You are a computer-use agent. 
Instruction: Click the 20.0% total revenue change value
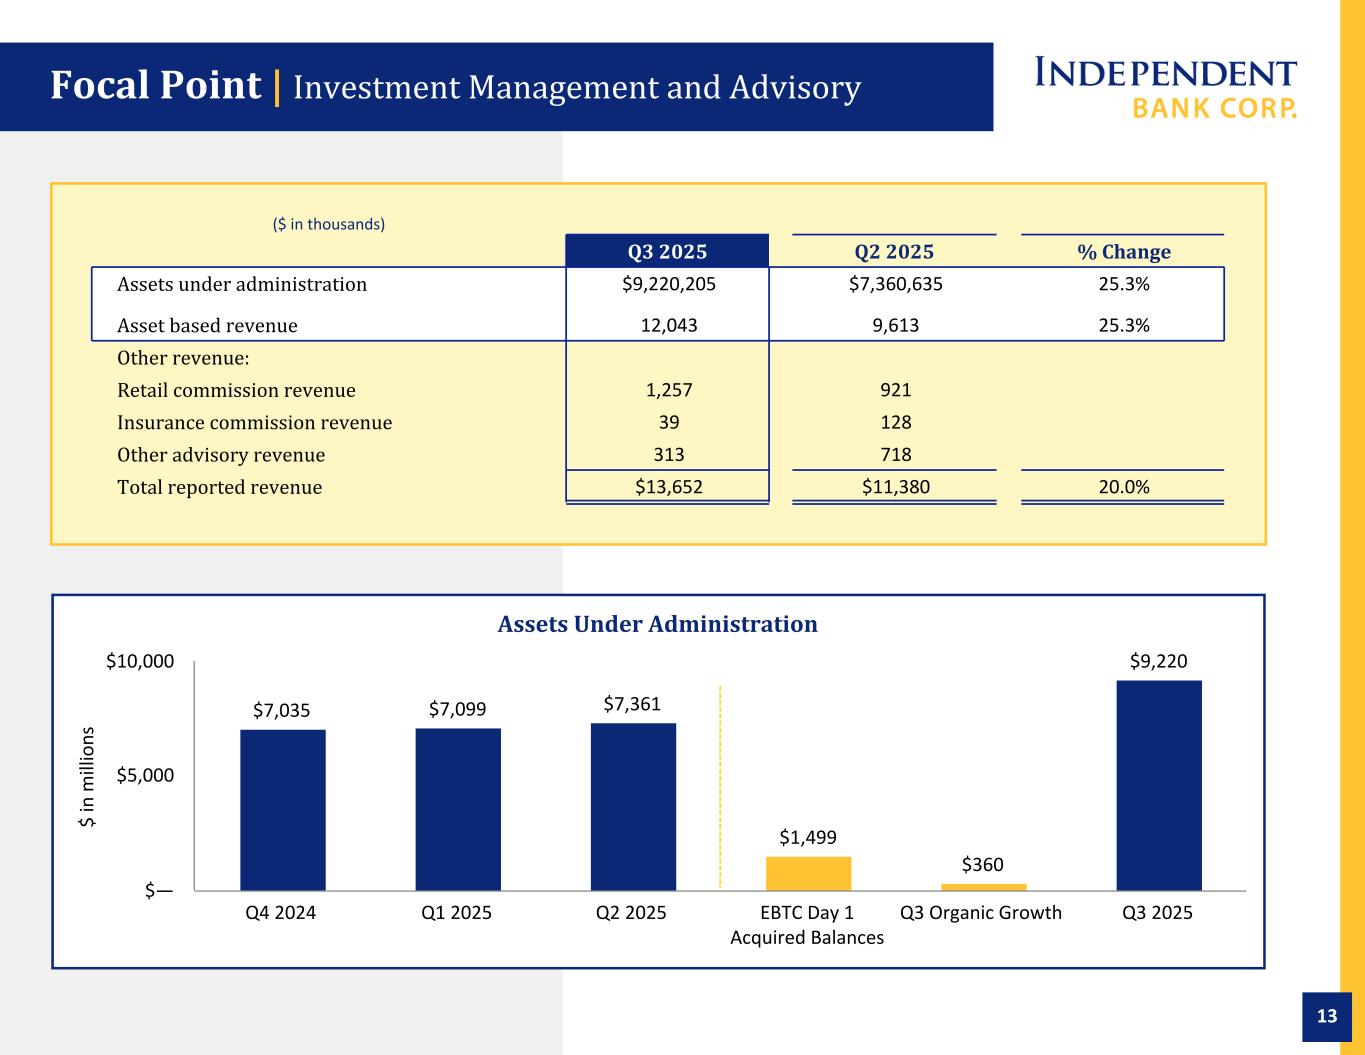(x=1124, y=487)
